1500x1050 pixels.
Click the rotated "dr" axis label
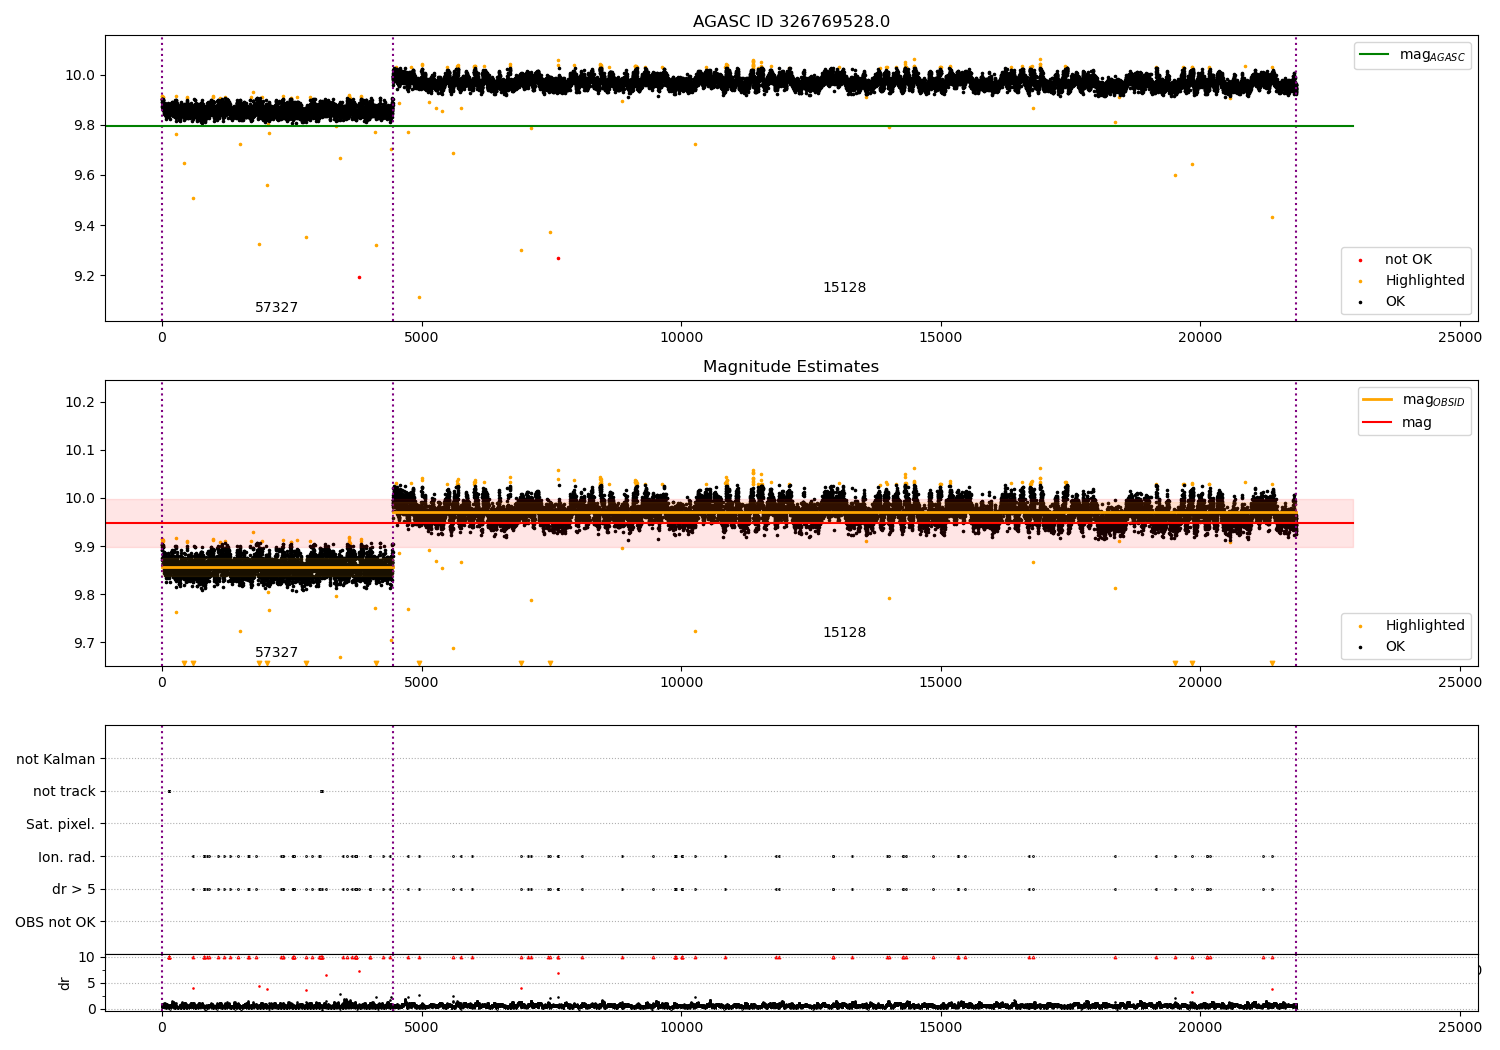65,983
